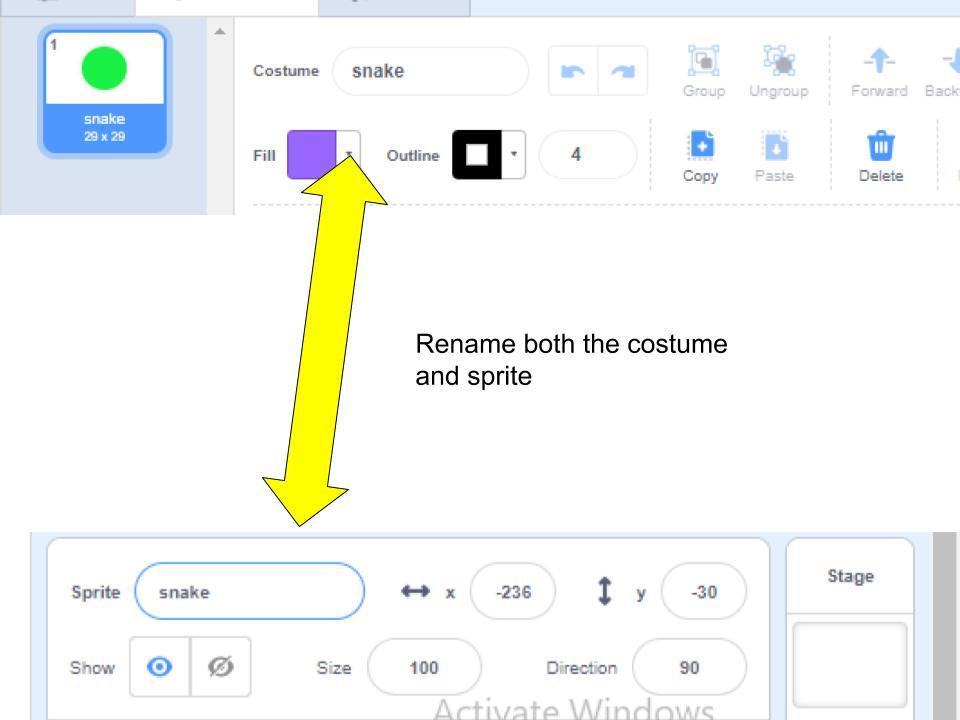Open the Direction field showing 90

tap(689, 667)
